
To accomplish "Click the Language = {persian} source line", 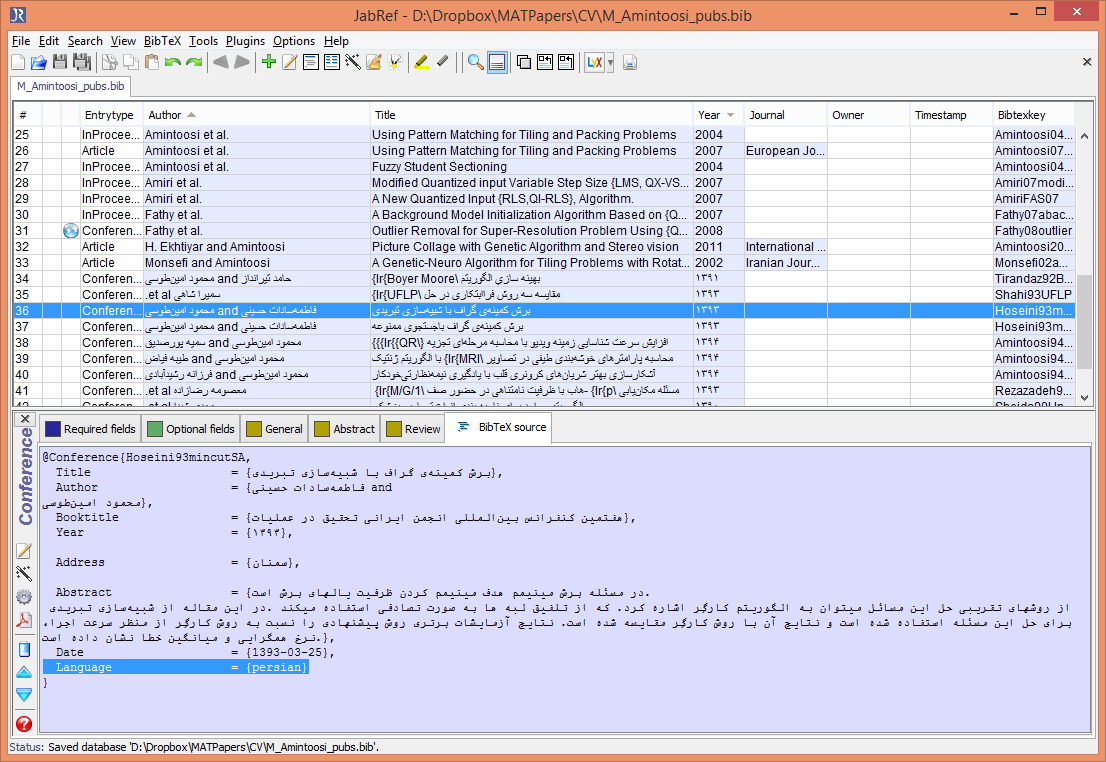I will [176, 667].
